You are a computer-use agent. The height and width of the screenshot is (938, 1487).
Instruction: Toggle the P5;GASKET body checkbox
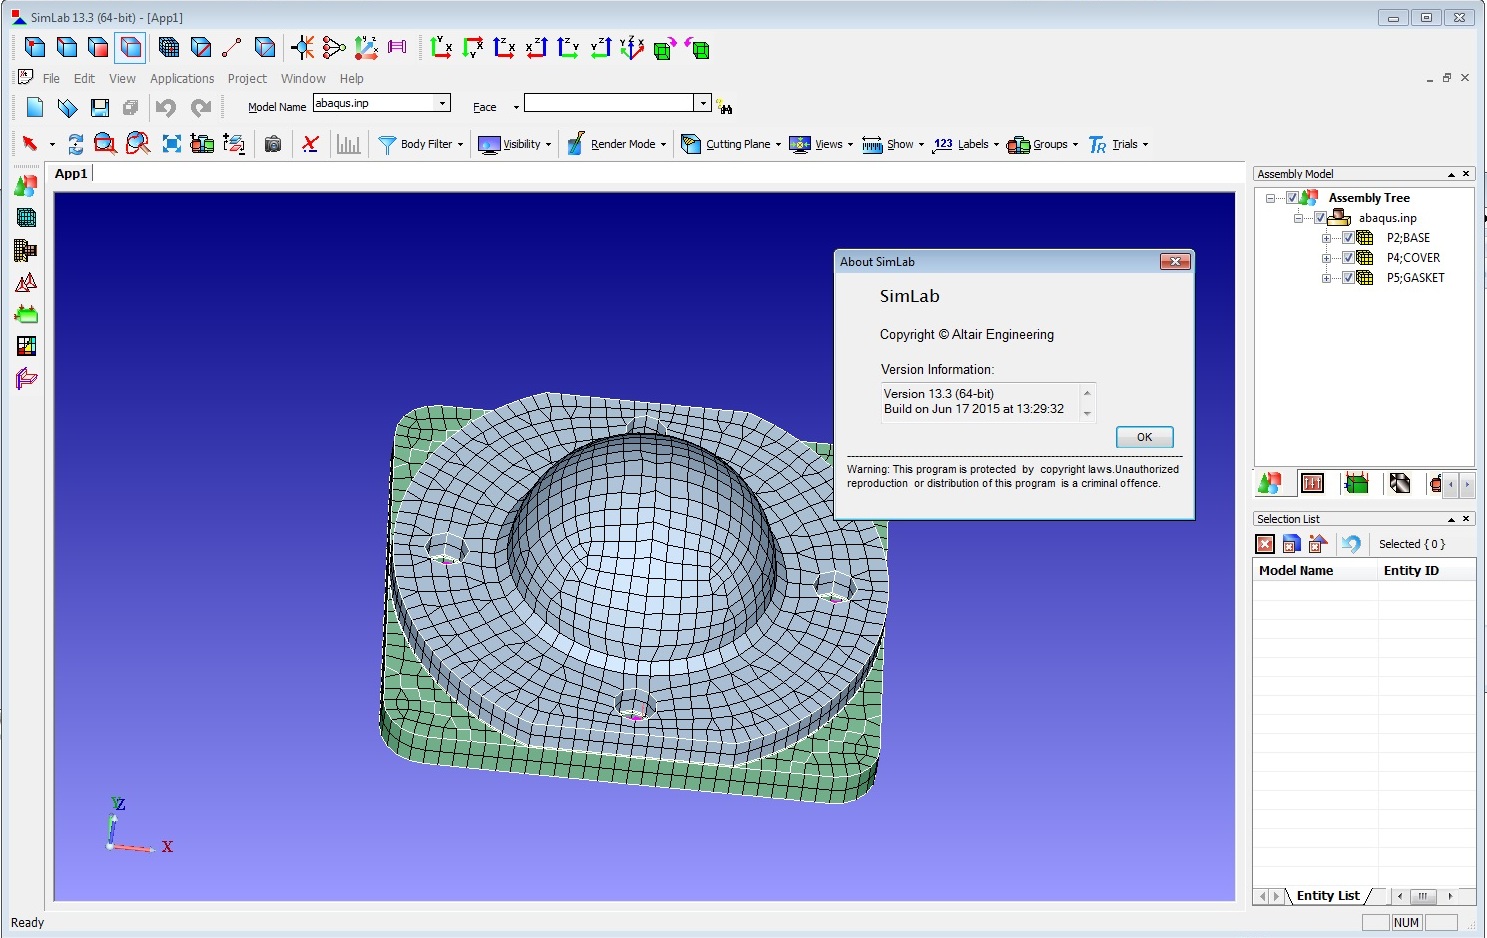point(1348,278)
